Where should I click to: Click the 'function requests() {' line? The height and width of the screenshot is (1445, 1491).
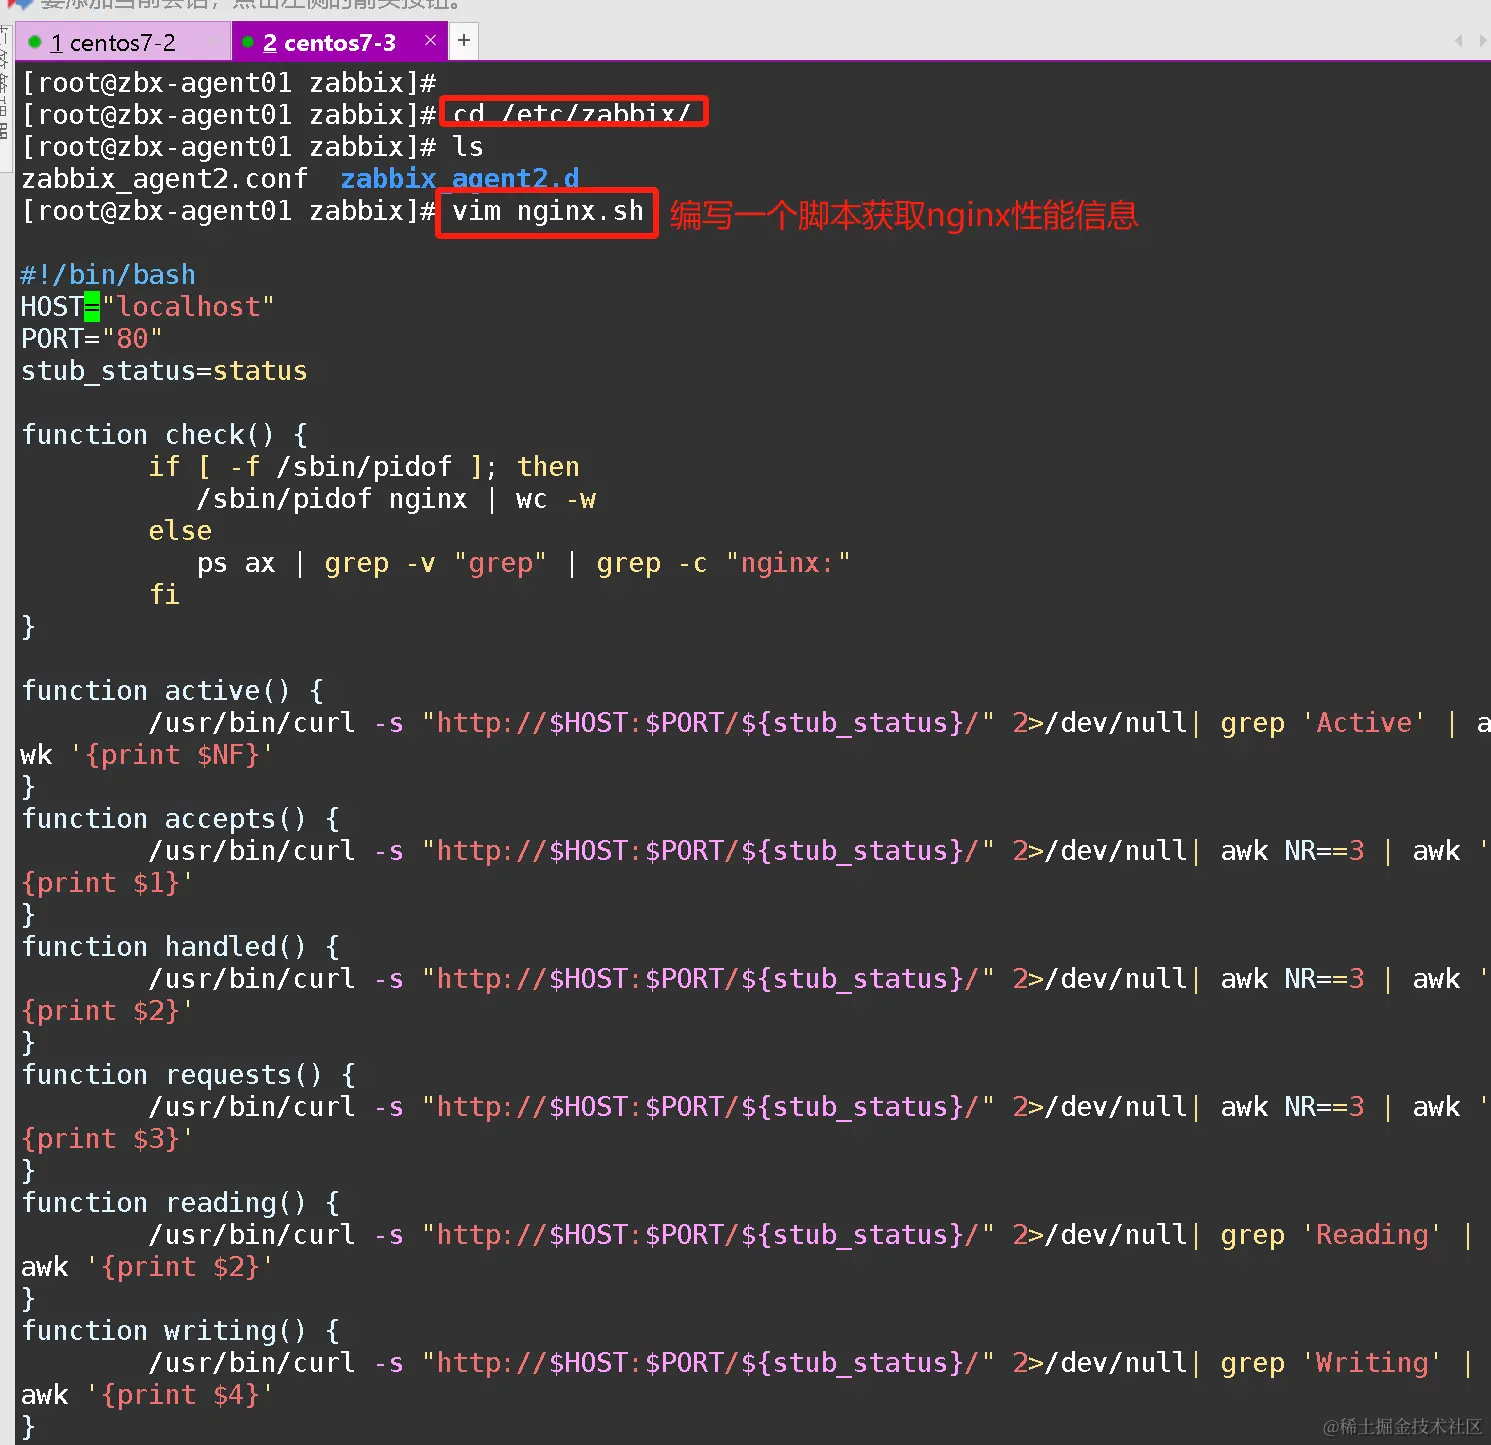point(188,1075)
